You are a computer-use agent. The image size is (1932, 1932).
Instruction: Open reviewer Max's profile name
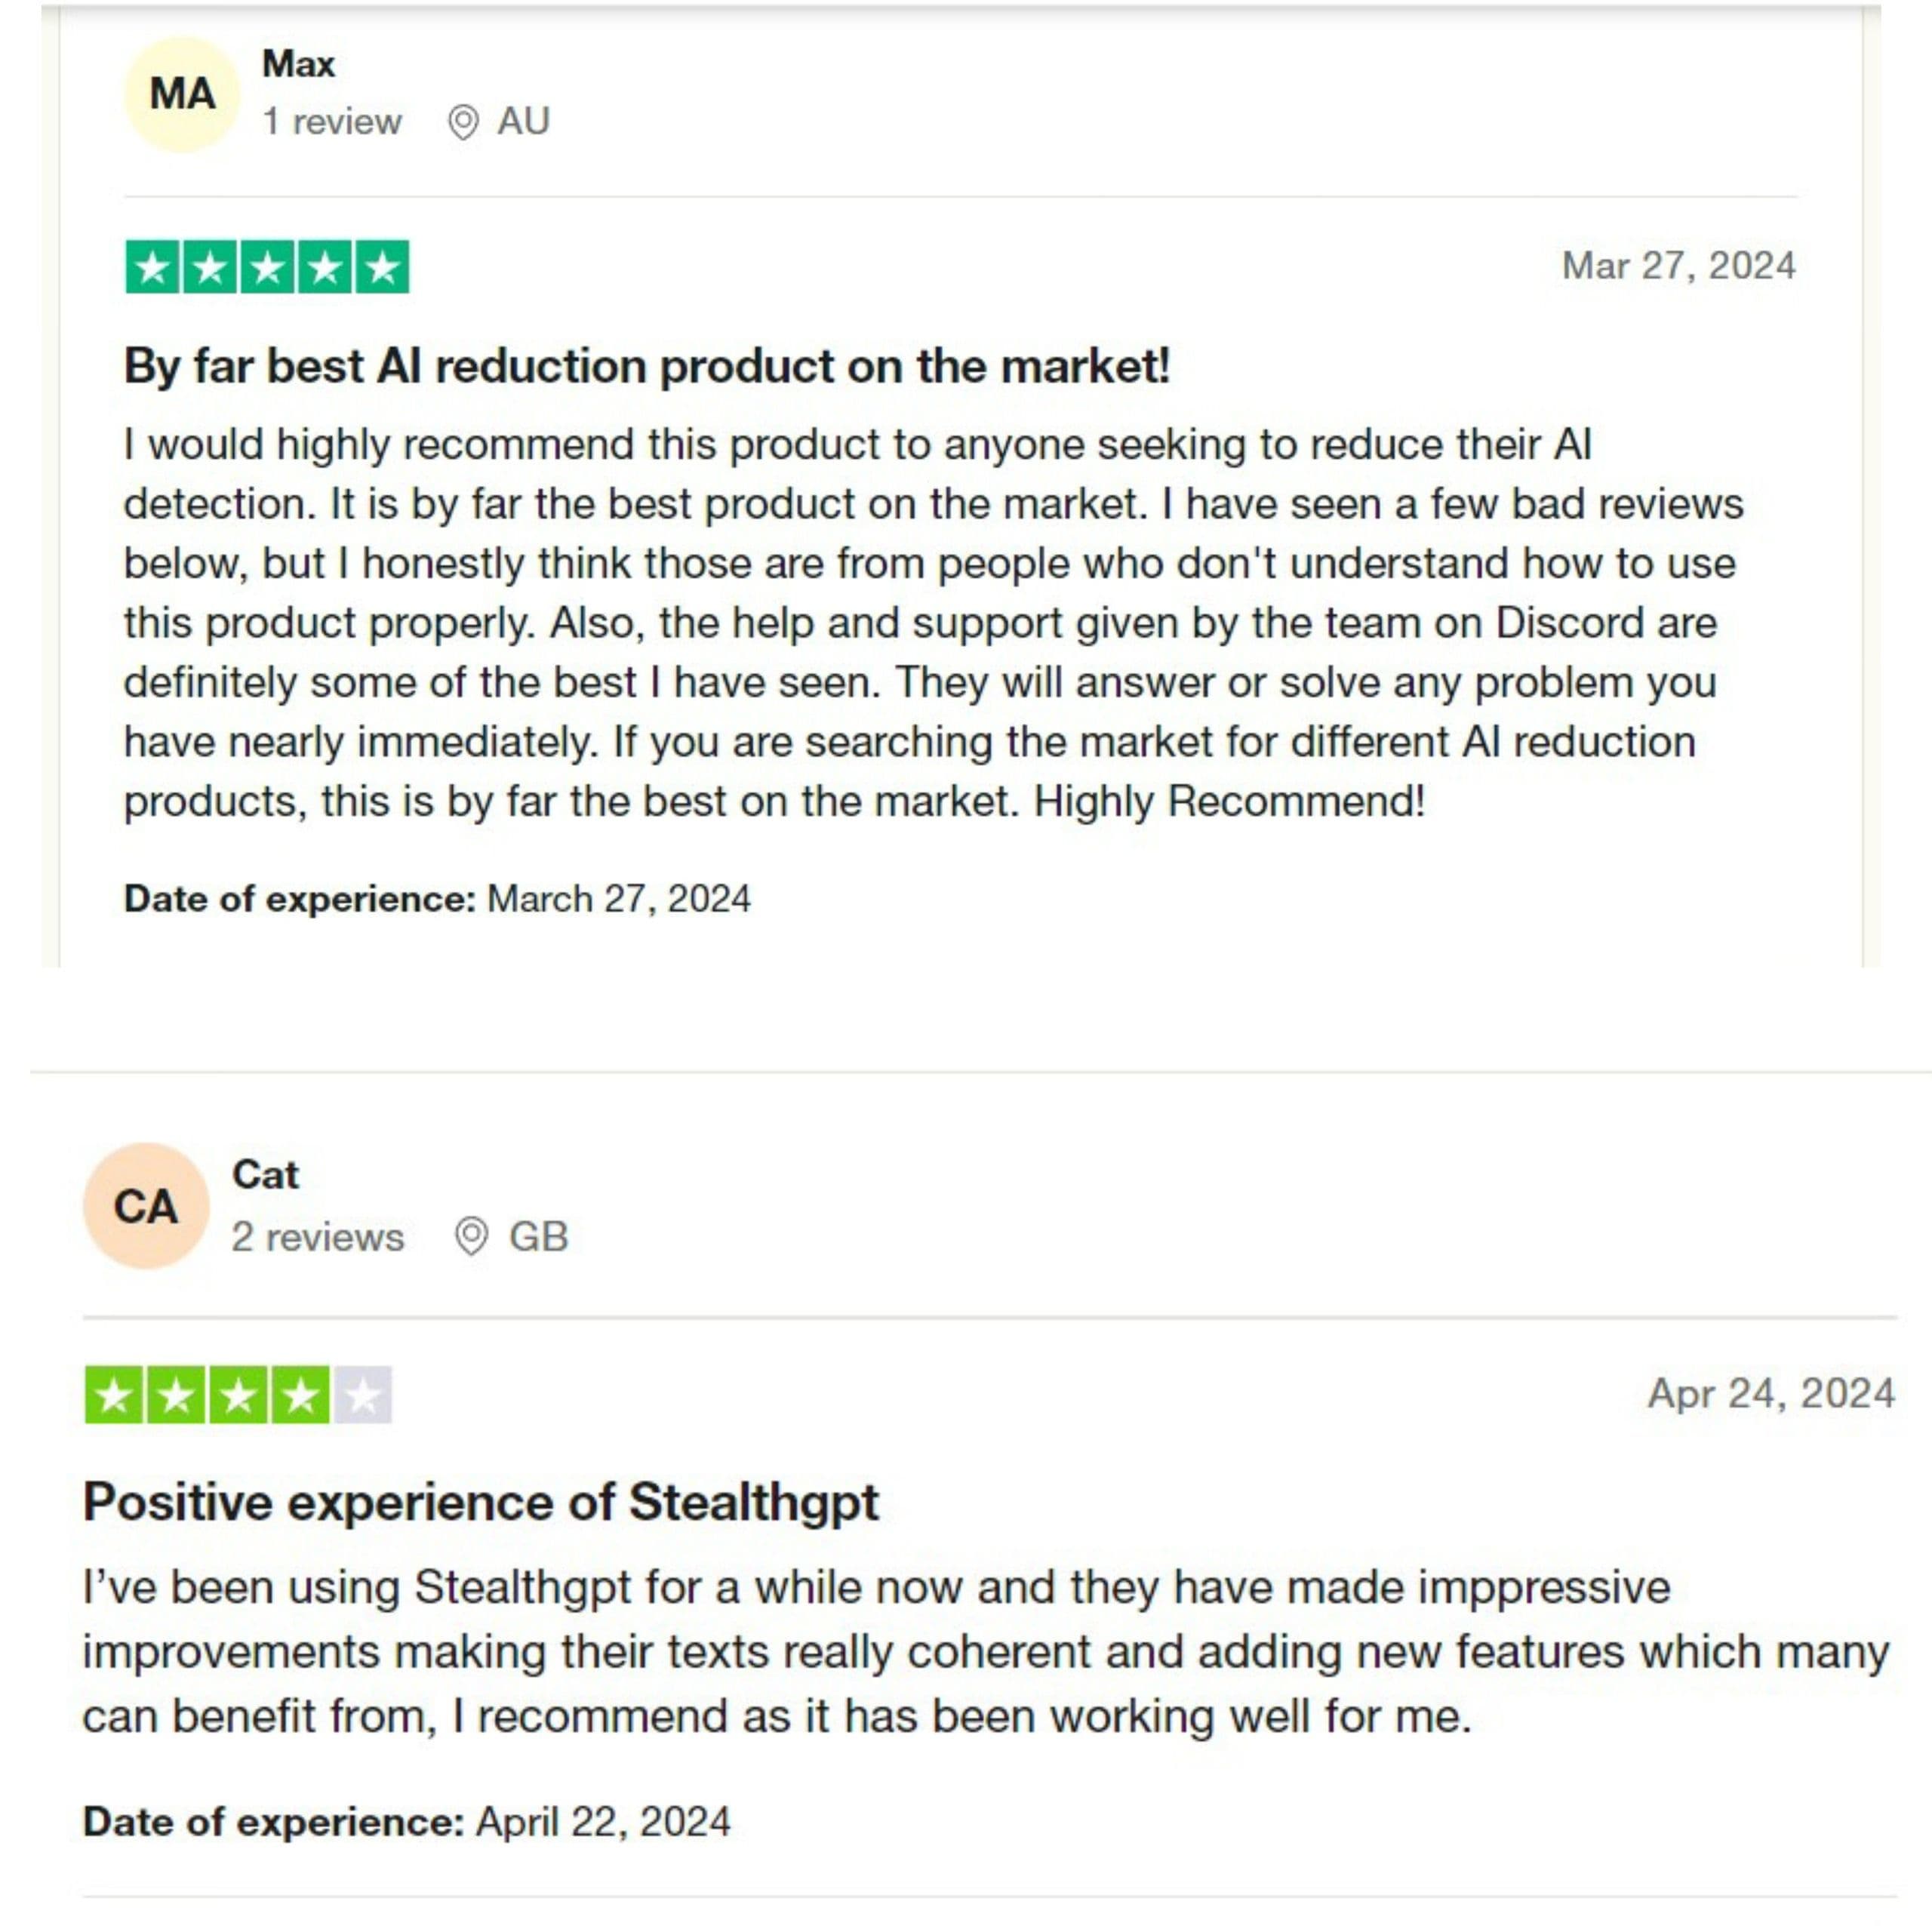pyautogui.click(x=298, y=64)
